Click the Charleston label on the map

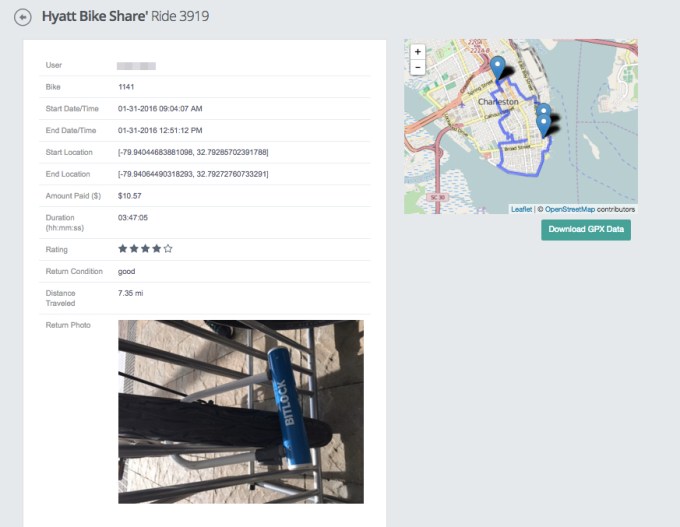pyautogui.click(x=498, y=102)
